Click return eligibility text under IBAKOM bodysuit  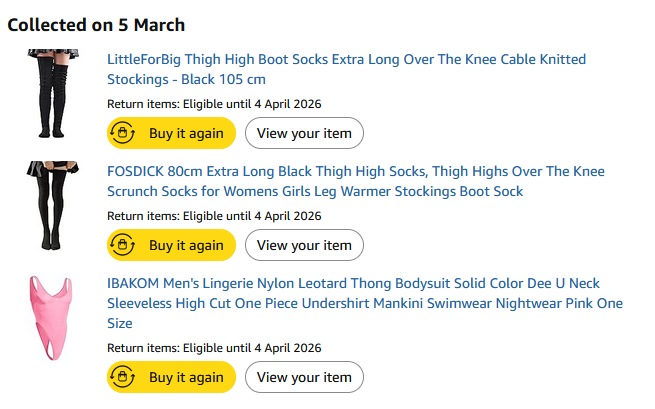tap(214, 348)
